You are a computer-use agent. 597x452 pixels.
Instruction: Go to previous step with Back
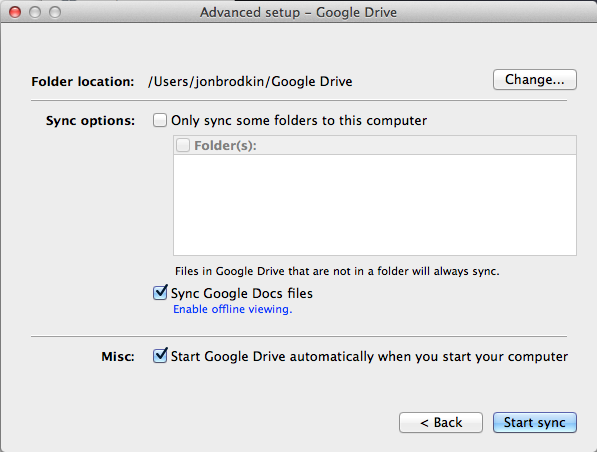point(441,422)
